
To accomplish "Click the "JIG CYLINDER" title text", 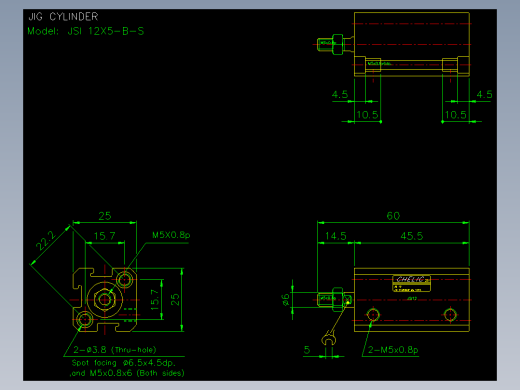I will (63, 17).
